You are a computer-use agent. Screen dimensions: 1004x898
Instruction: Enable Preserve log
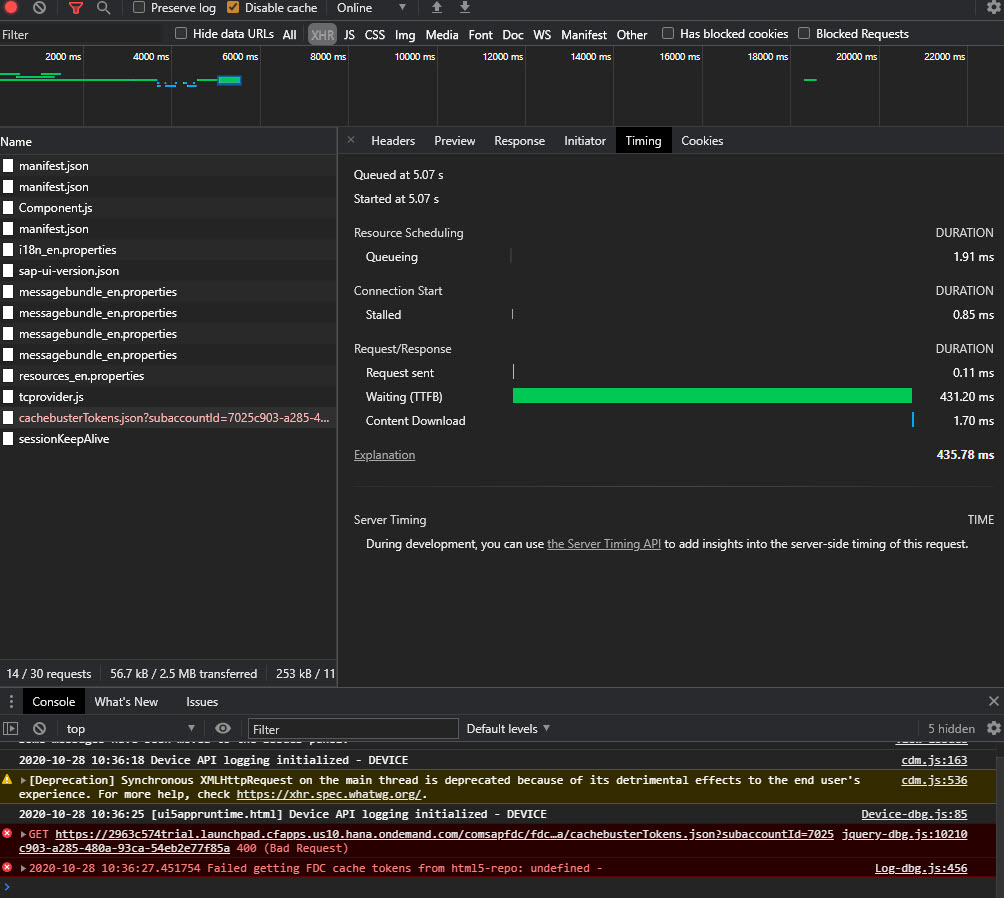[x=137, y=8]
